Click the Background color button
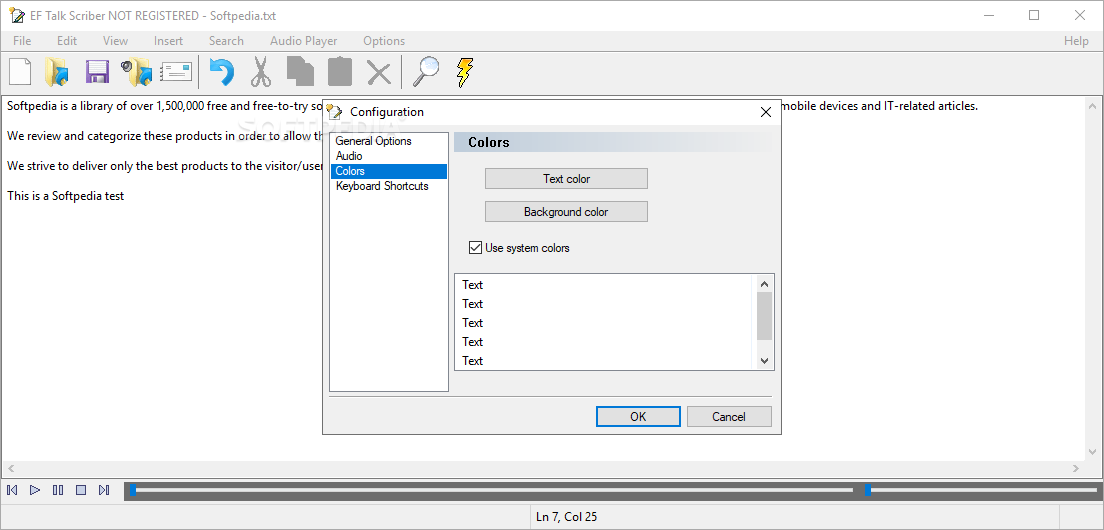The width and height of the screenshot is (1104, 530). (566, 212)
